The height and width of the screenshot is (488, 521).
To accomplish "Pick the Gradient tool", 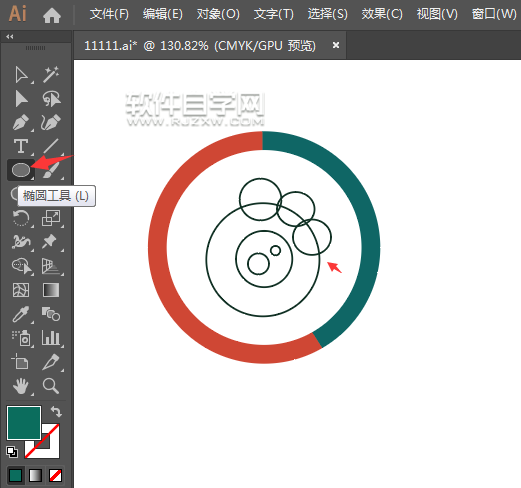I will [51, 290].
